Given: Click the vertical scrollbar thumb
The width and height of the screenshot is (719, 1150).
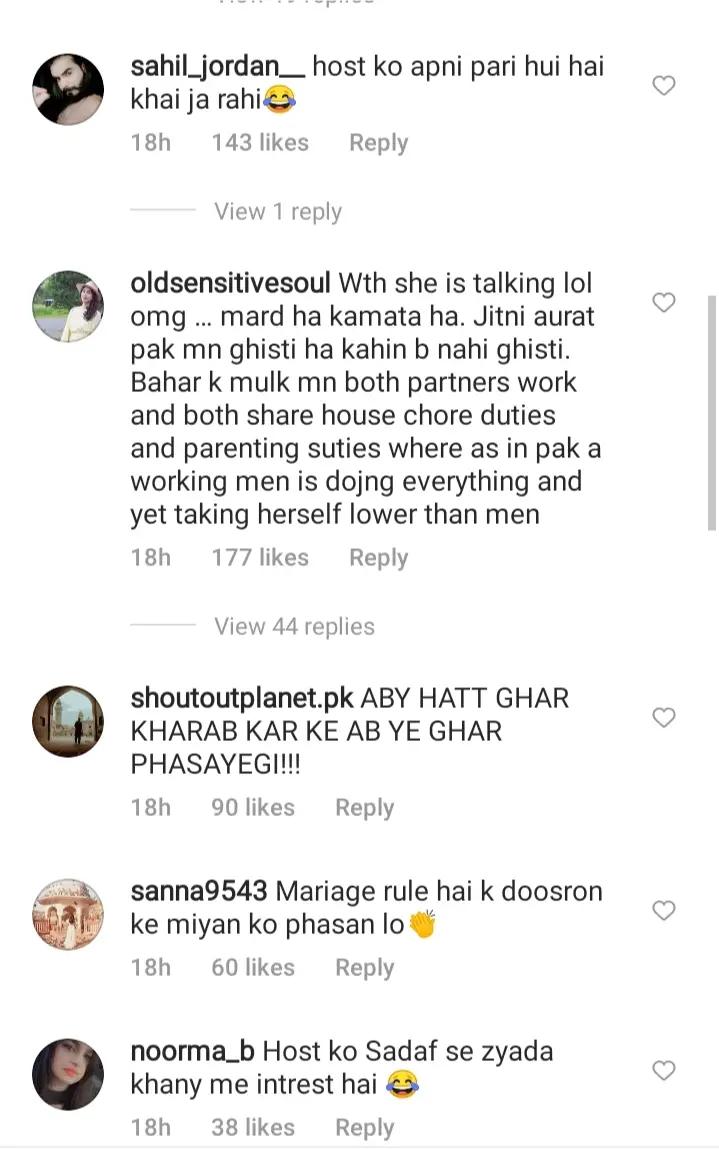Looking at the screenshot, I should tap(712, 413).
